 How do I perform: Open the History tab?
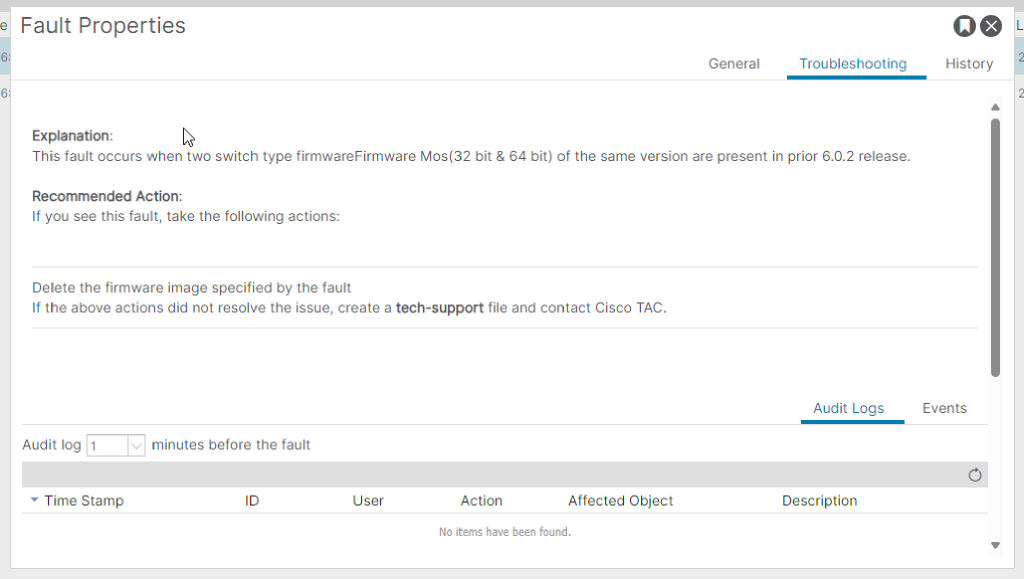coord(969,64)
